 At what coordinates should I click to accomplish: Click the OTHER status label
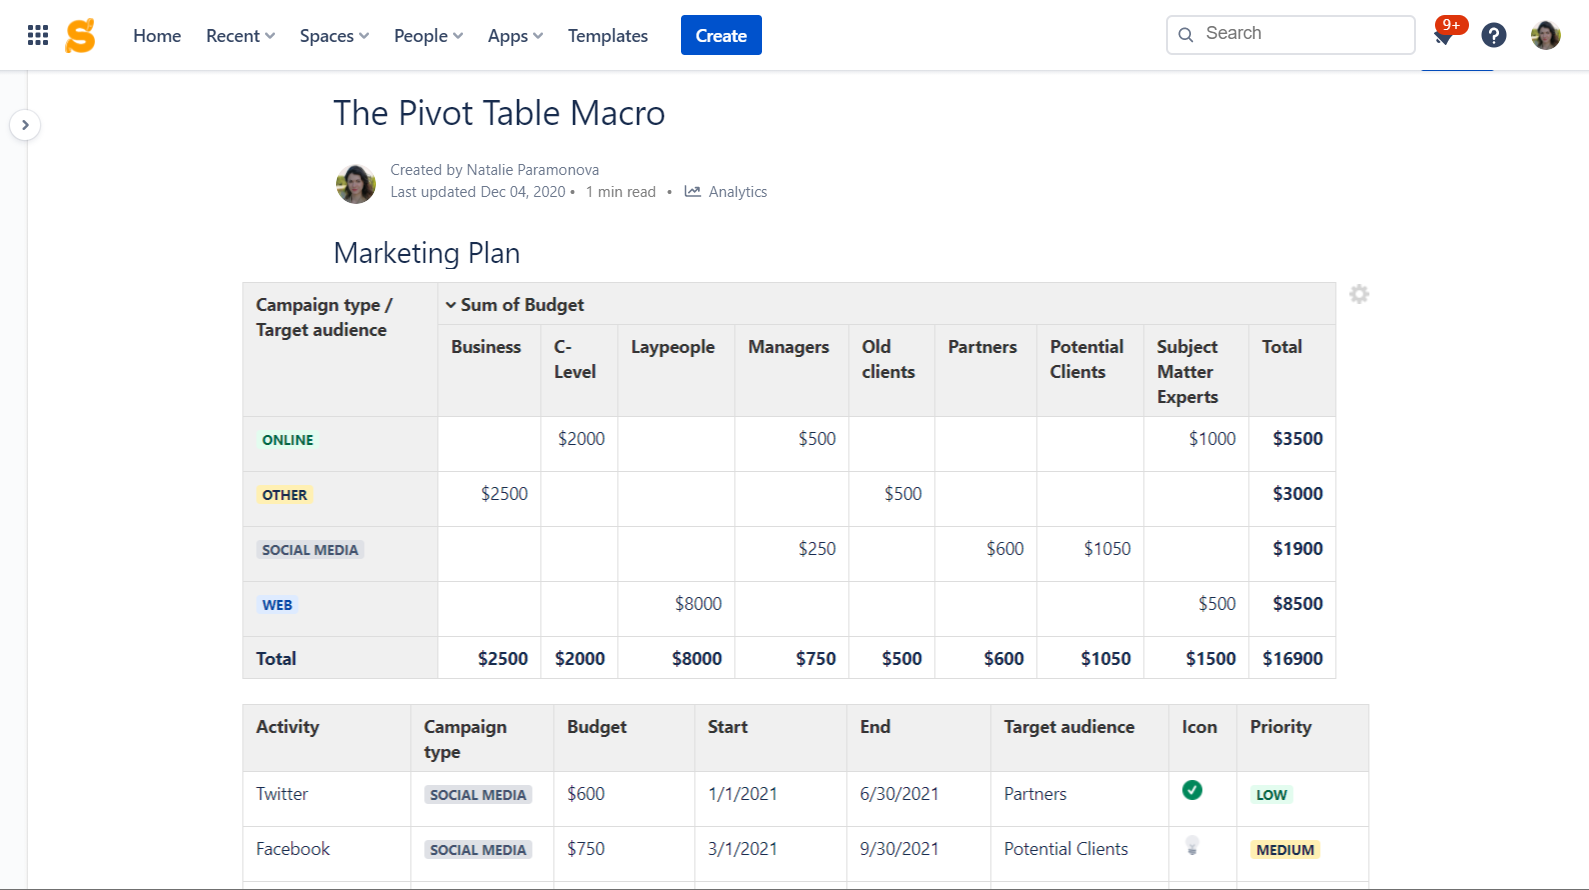tap(285, 495)
